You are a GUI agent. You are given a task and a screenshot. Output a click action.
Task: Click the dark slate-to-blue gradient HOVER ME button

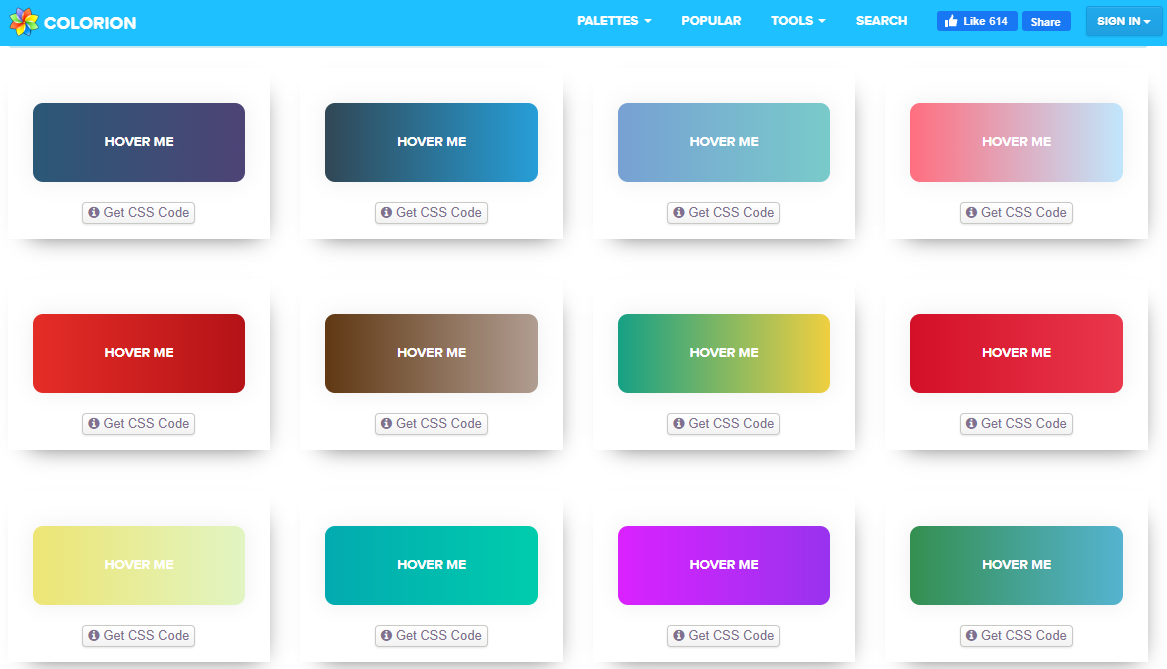pyautogui.click(x=431, y=142)
